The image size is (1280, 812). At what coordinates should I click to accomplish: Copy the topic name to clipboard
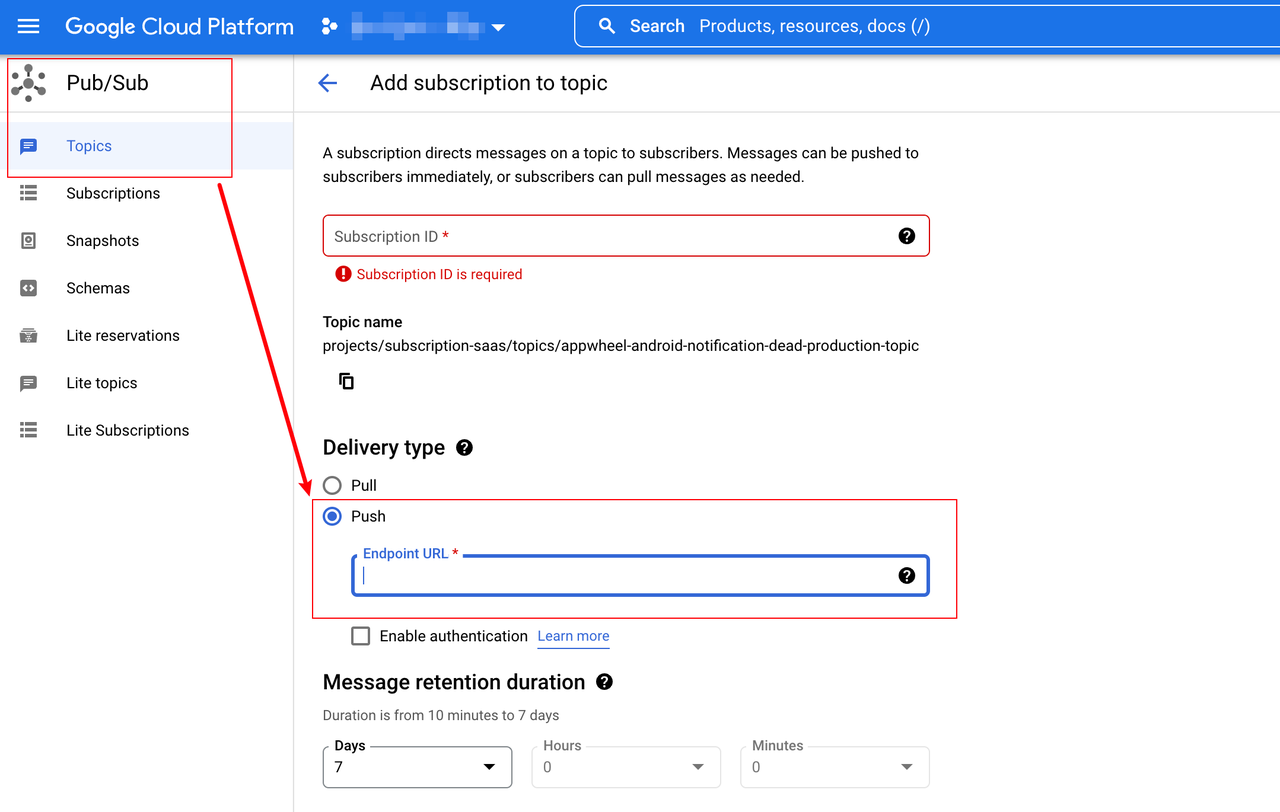344,381
